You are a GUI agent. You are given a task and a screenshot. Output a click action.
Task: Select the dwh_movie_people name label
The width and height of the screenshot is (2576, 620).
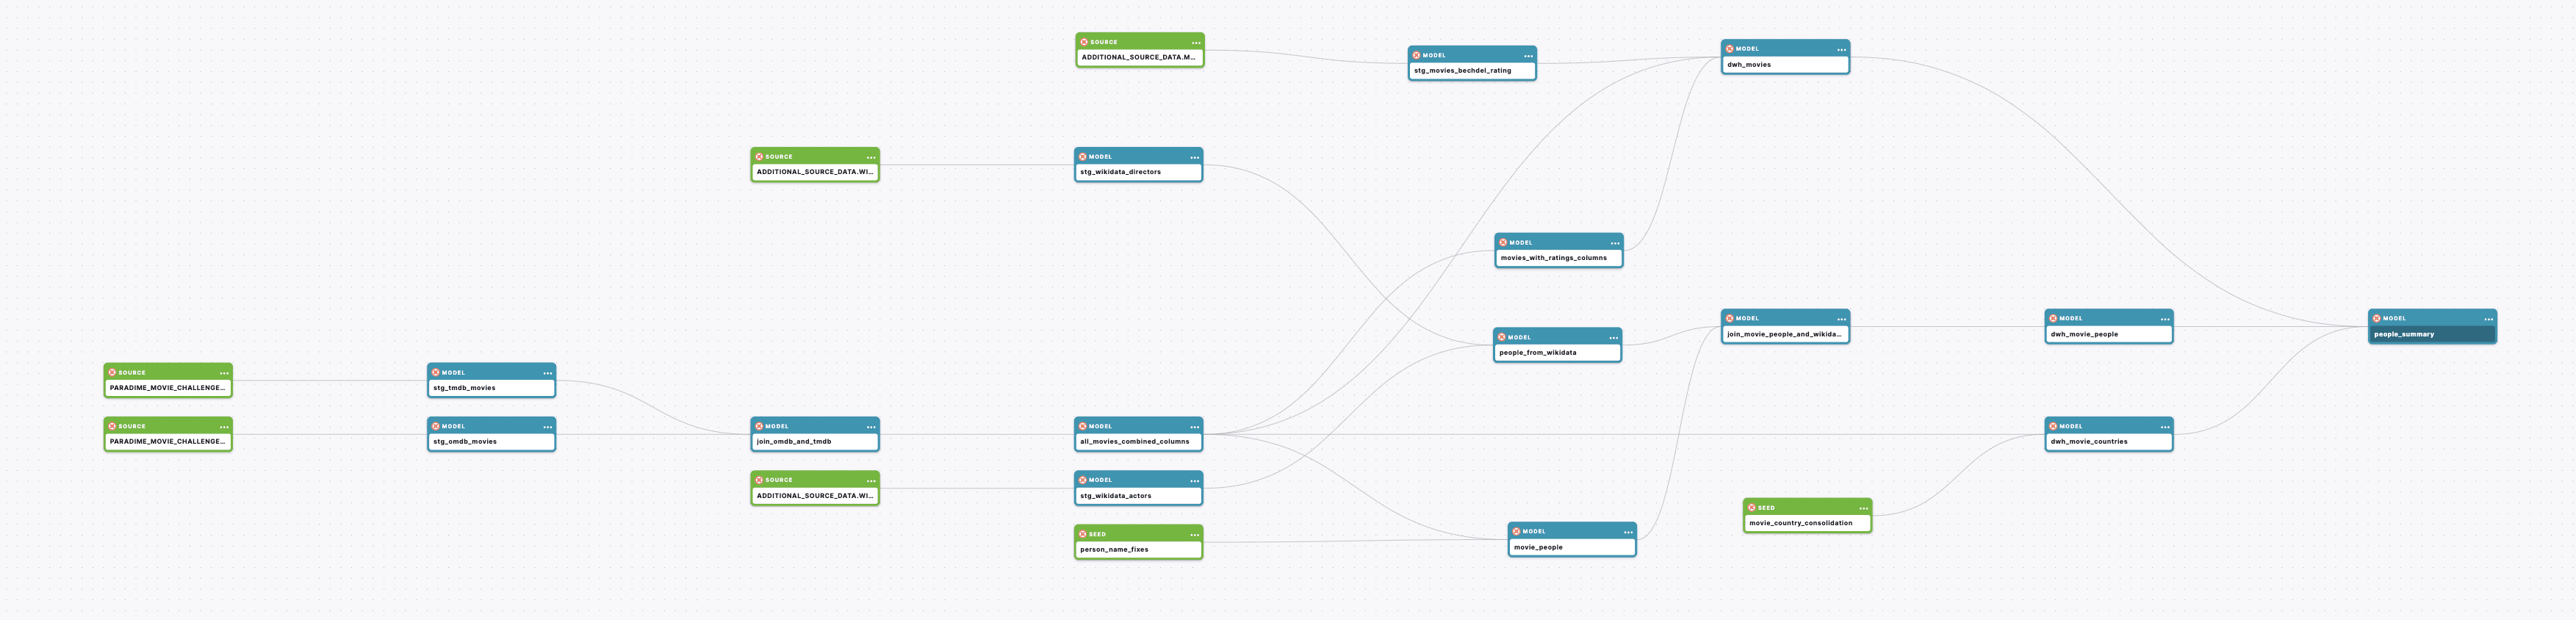click(x=2084, y=335)
